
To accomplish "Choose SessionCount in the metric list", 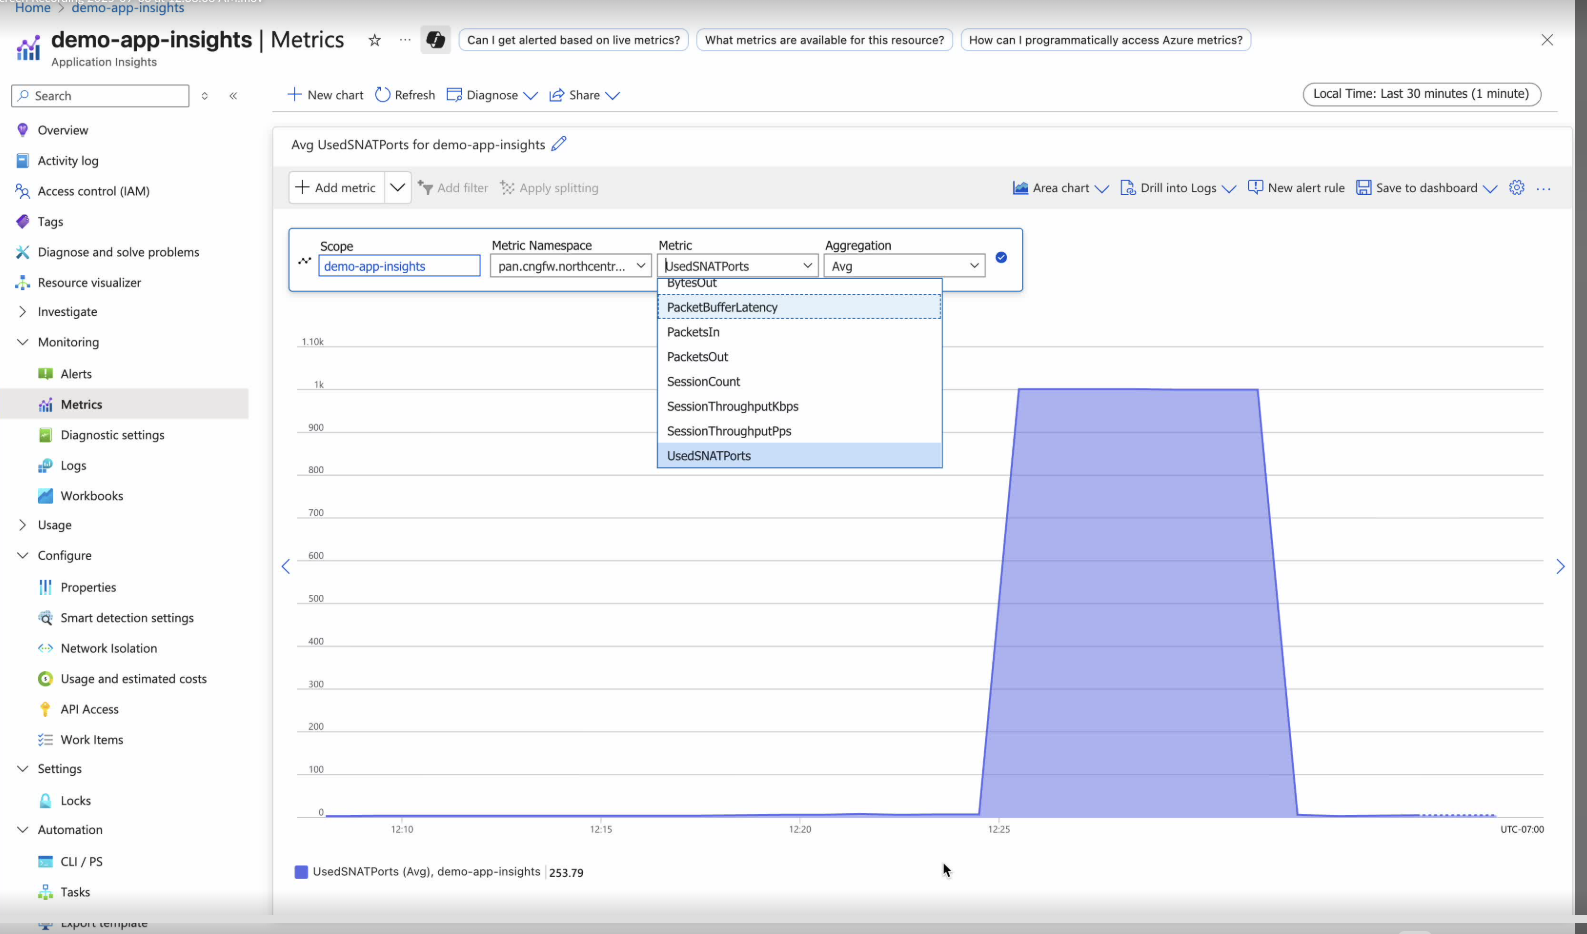I will pyautogui.click(x=704, y=382).
